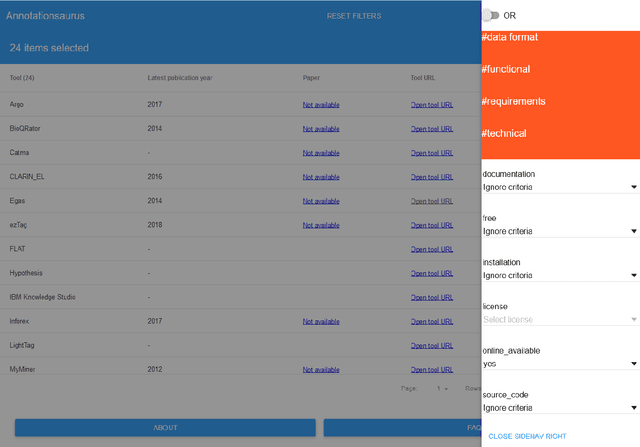Select the #data format tag
This screenshot has width=640, height=447.
click(509, 37)
